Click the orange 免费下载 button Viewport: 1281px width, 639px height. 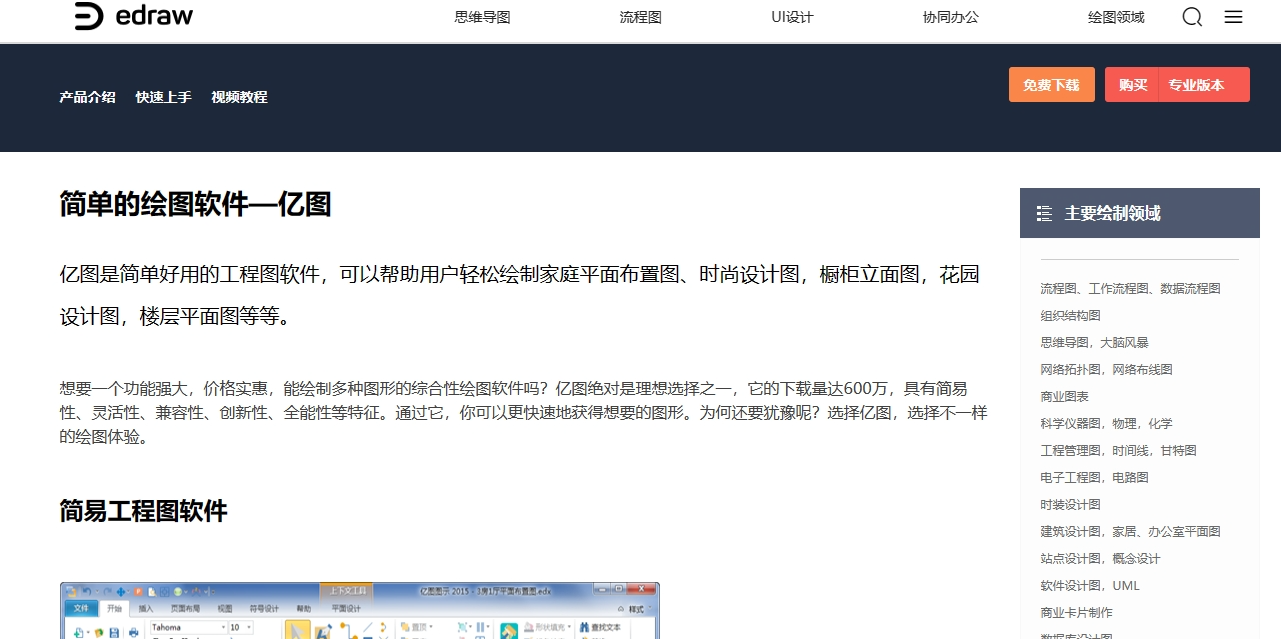click(x=1052, y=85)
